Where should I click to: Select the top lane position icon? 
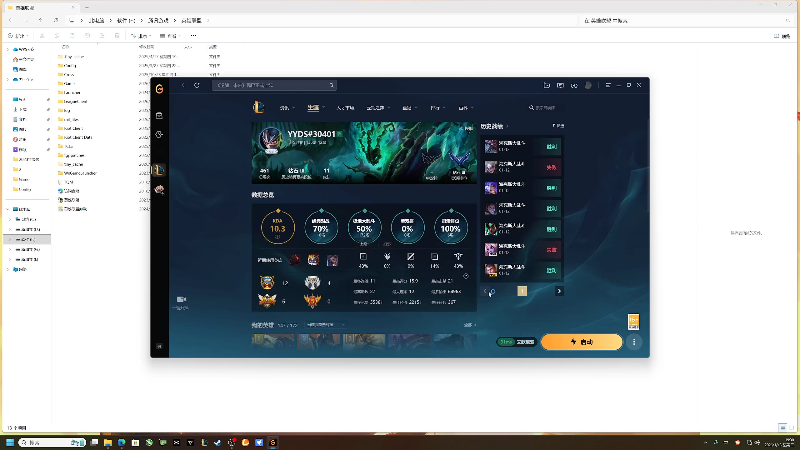coord(363,257)
